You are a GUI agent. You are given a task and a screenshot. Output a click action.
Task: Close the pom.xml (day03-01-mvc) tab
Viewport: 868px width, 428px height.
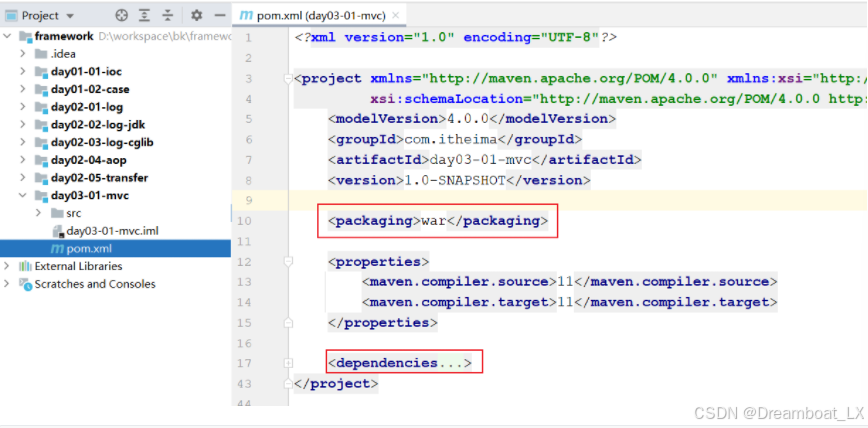coord(395,16)
